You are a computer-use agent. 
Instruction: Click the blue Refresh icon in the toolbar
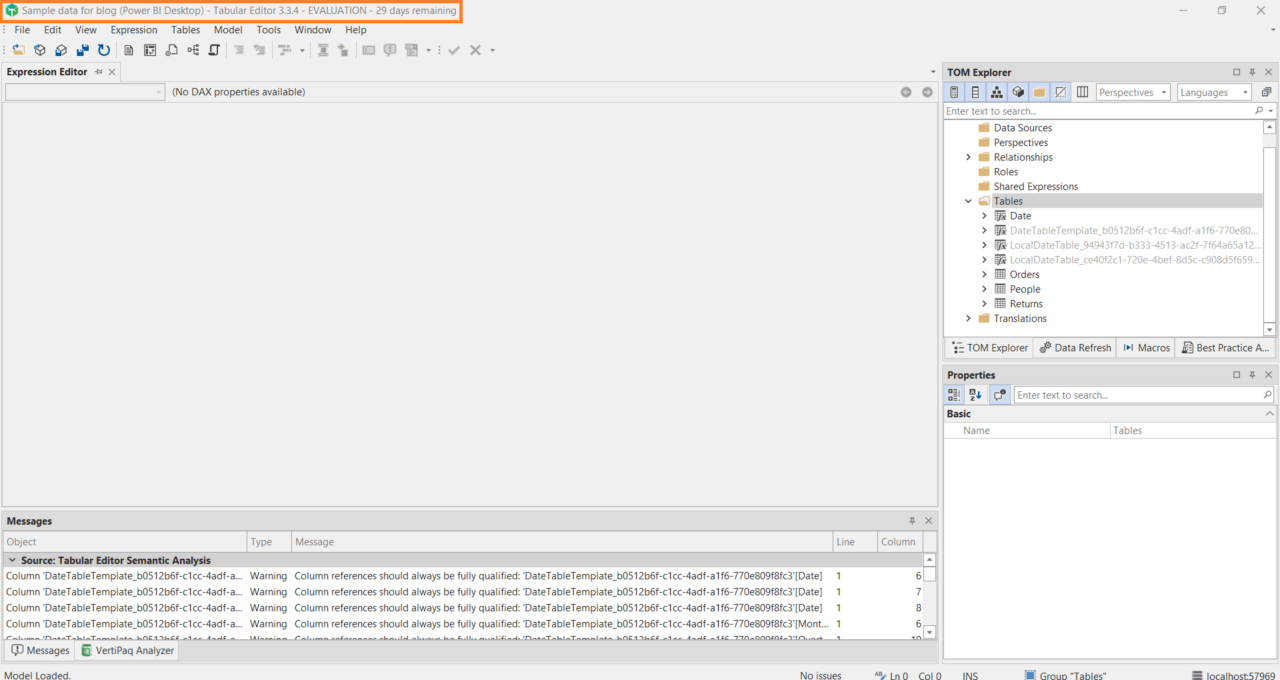point(104,50)
